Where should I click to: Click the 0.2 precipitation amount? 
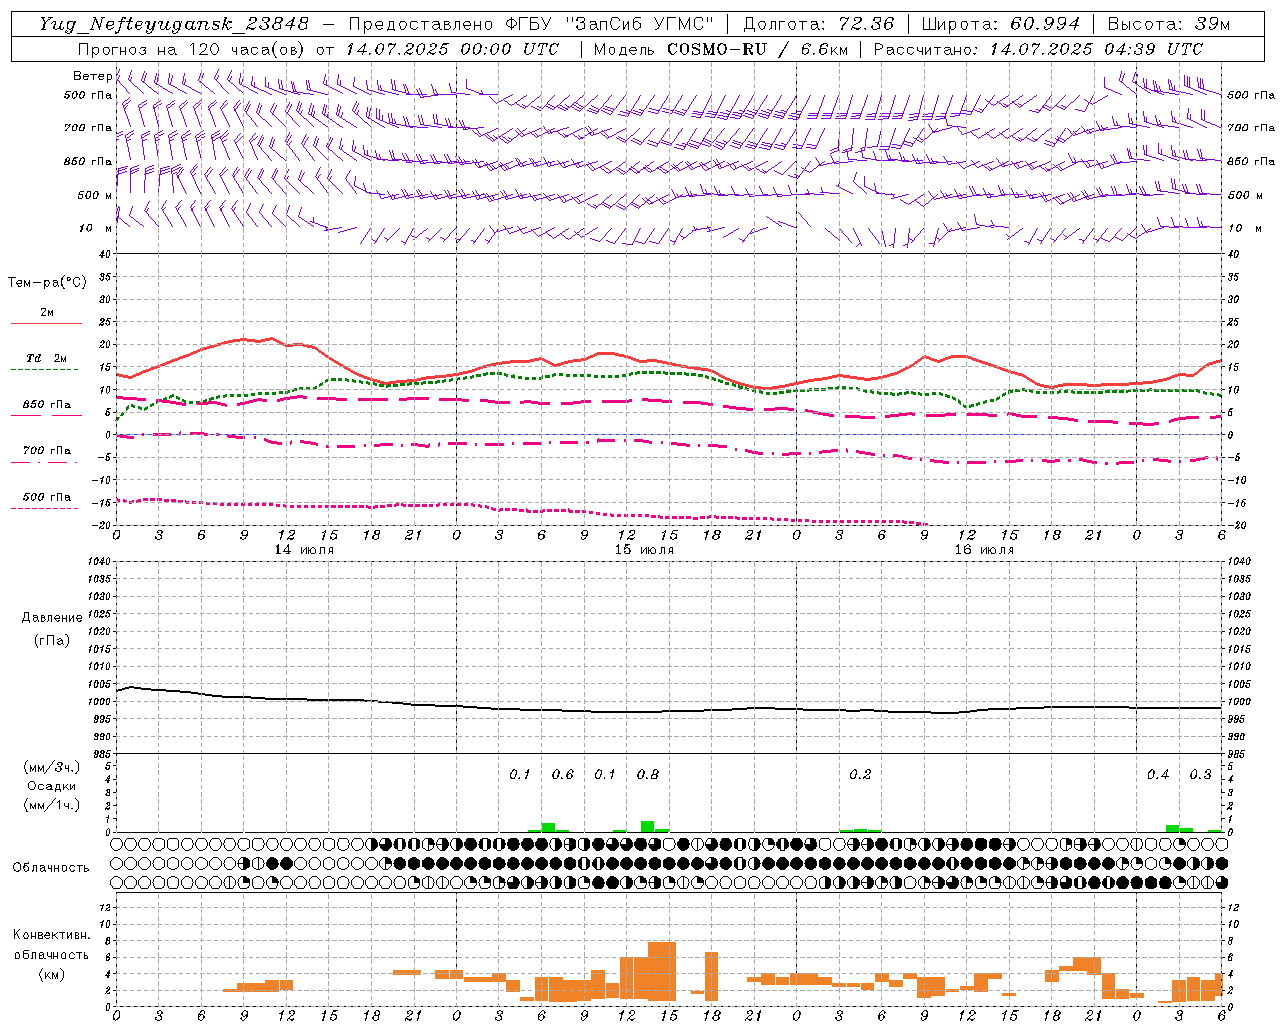(860, 774)
